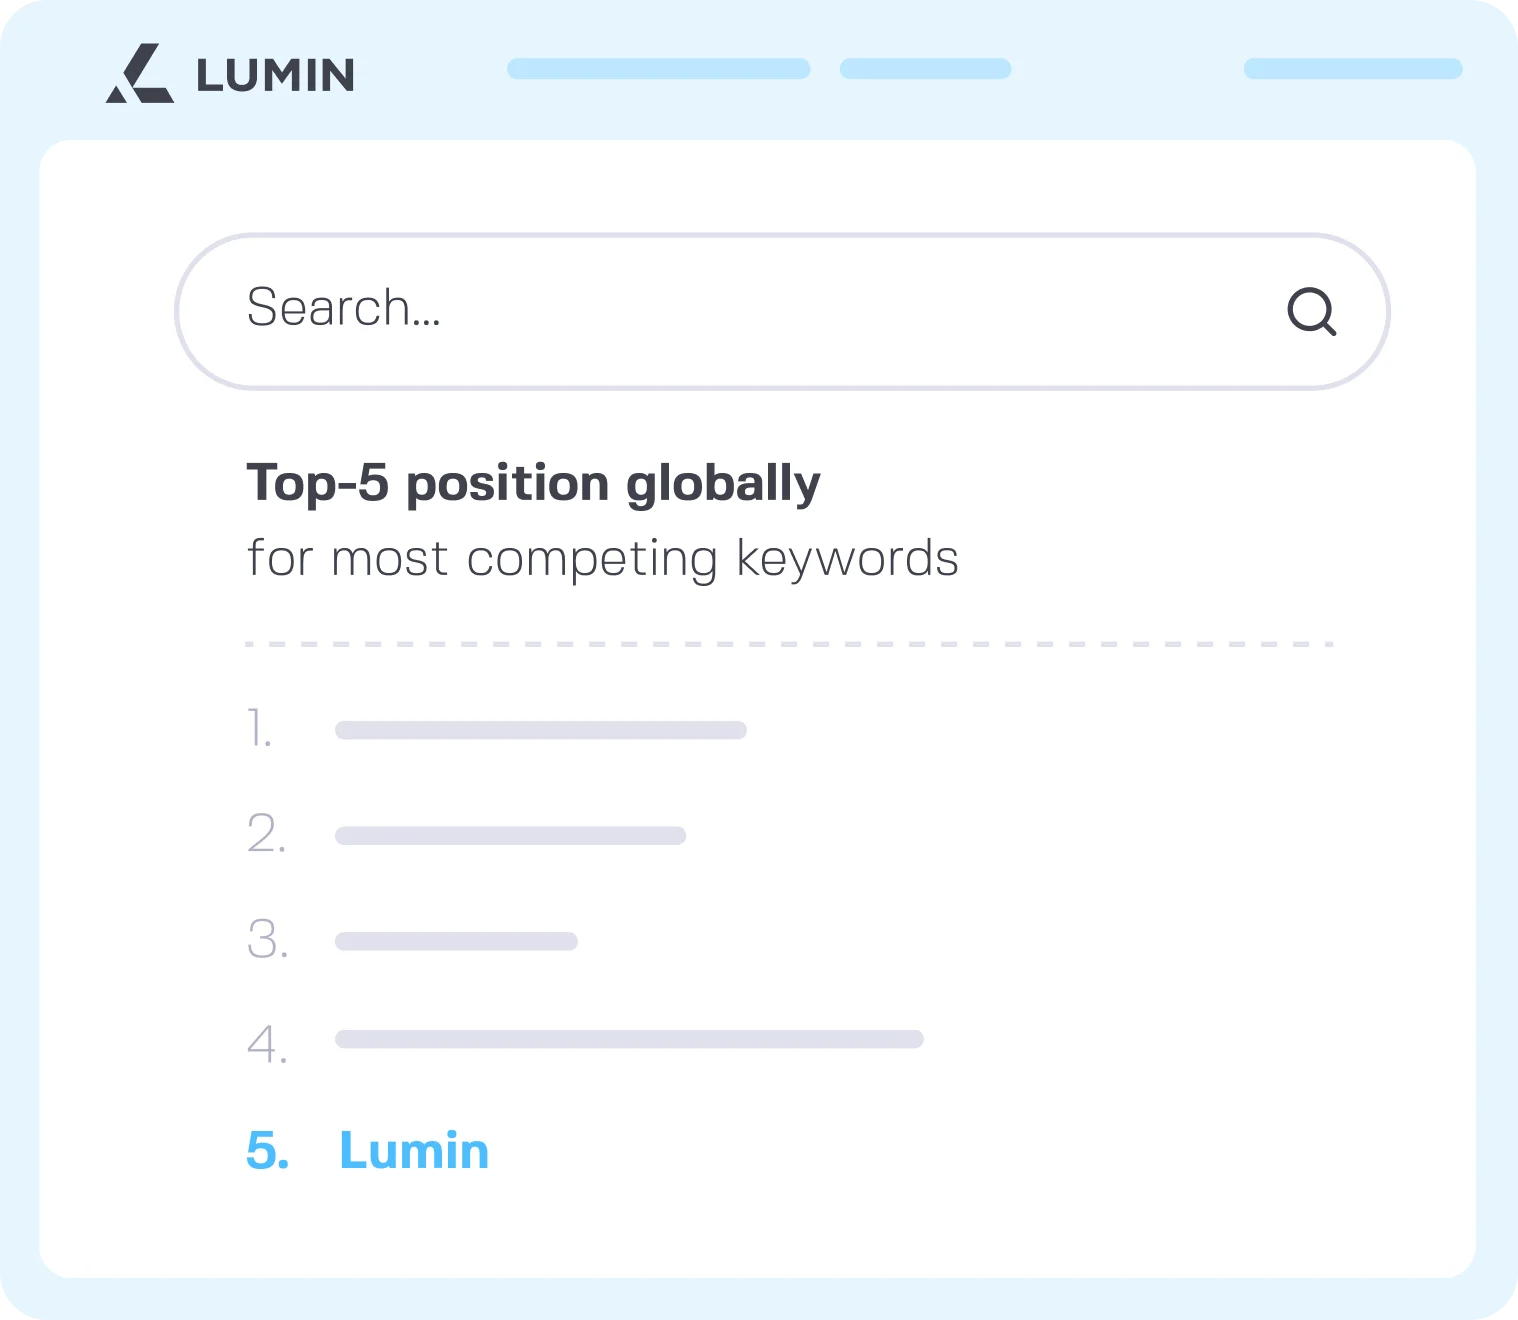This screenshot has height=1320, width=1518.
Task: Open the first ranked result placeholder bar
Action: [x=540, y=730]
